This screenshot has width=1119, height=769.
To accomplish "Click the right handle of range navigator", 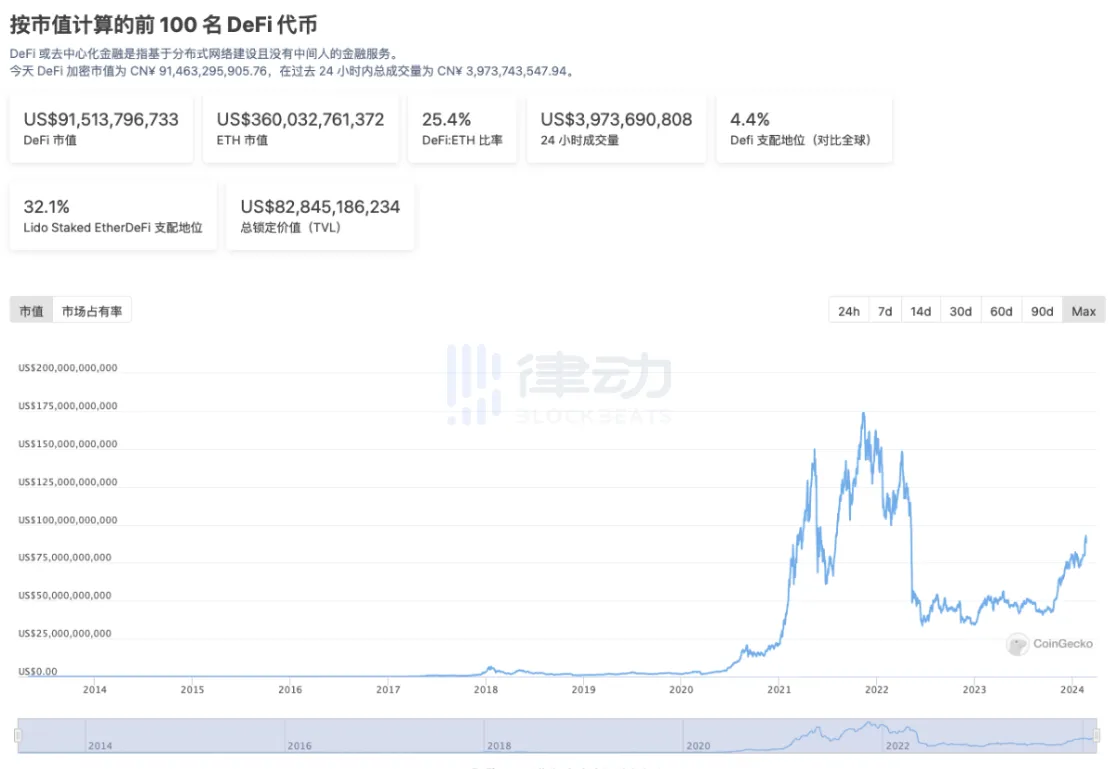I will point(1097,736).
